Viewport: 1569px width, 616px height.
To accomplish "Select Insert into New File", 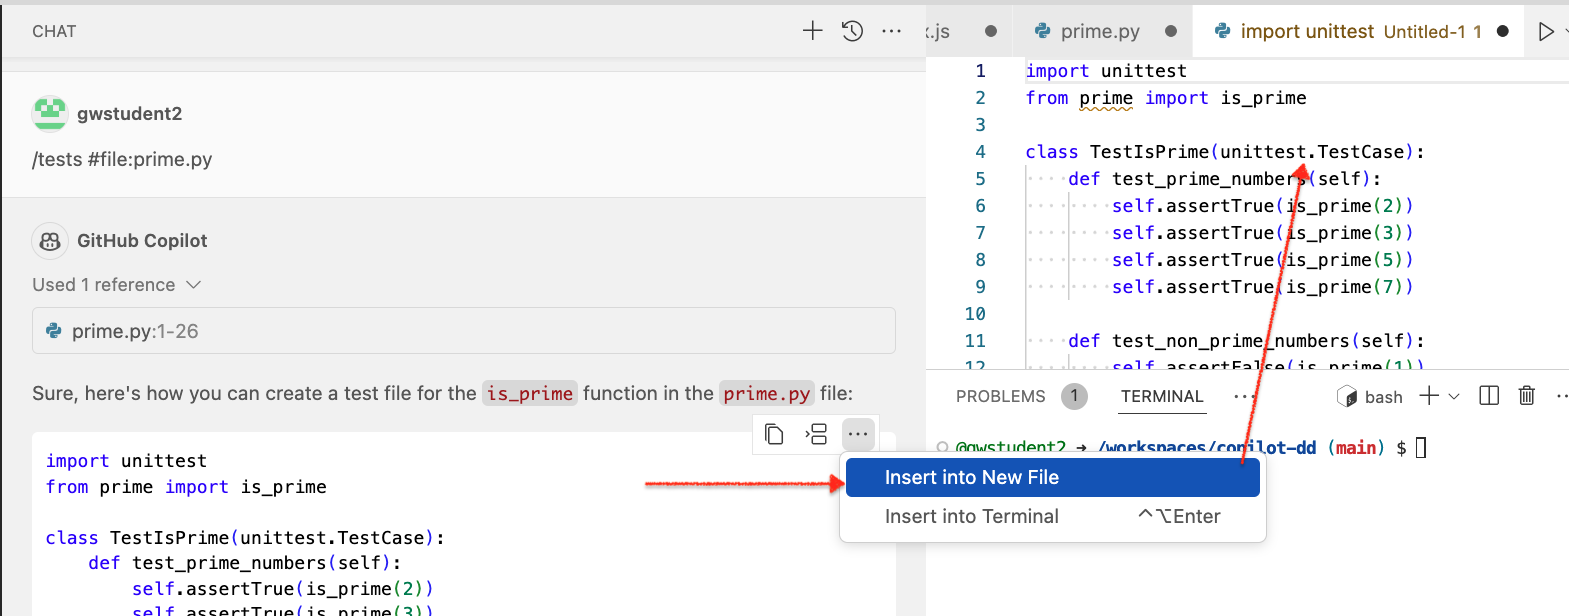I will 1052,477.
